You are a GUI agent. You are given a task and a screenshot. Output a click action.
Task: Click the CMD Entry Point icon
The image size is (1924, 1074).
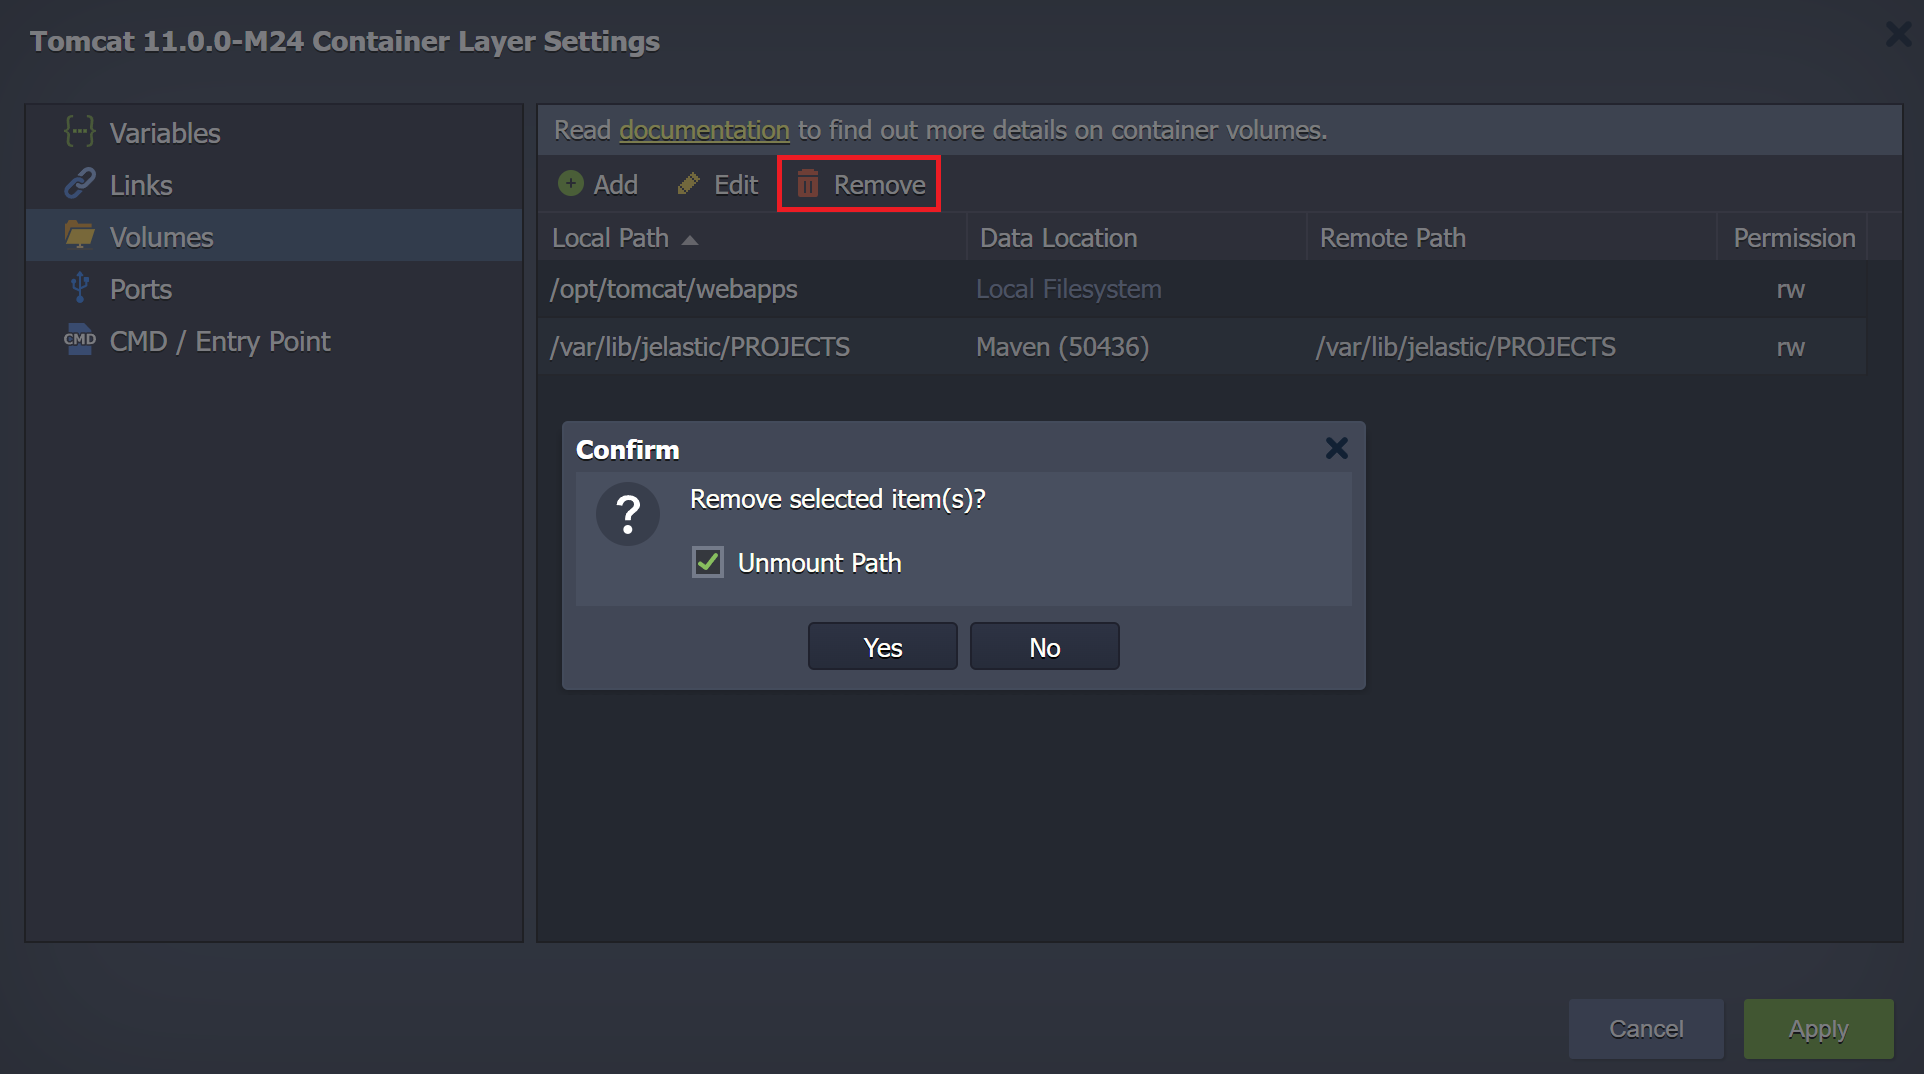(80, 340)
